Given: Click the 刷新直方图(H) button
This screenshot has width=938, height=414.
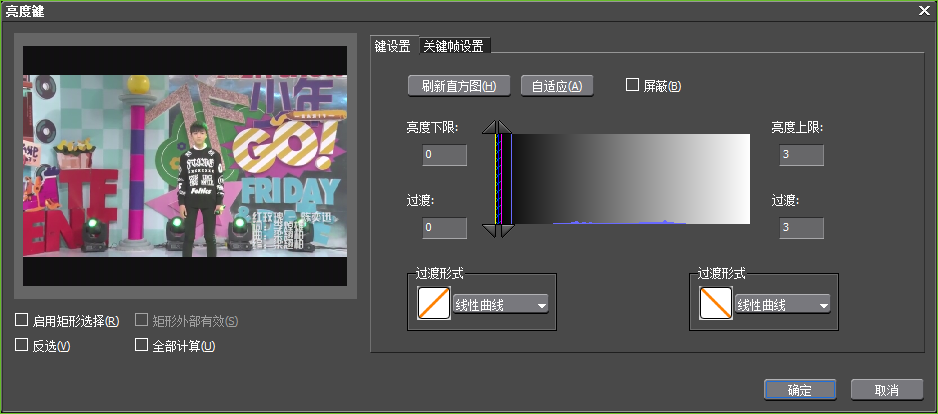Looking at the screenshot, I should [x=459, y=86].
